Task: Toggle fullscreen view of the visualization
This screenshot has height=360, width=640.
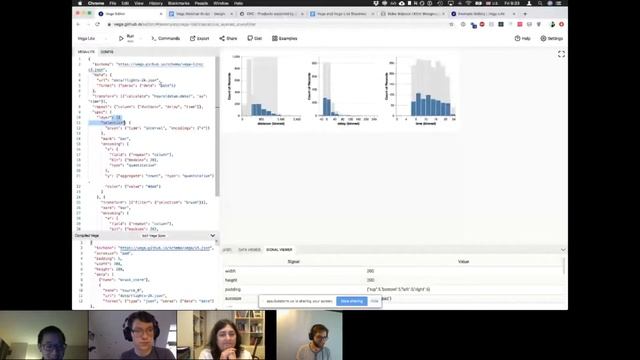Action: 561,54
